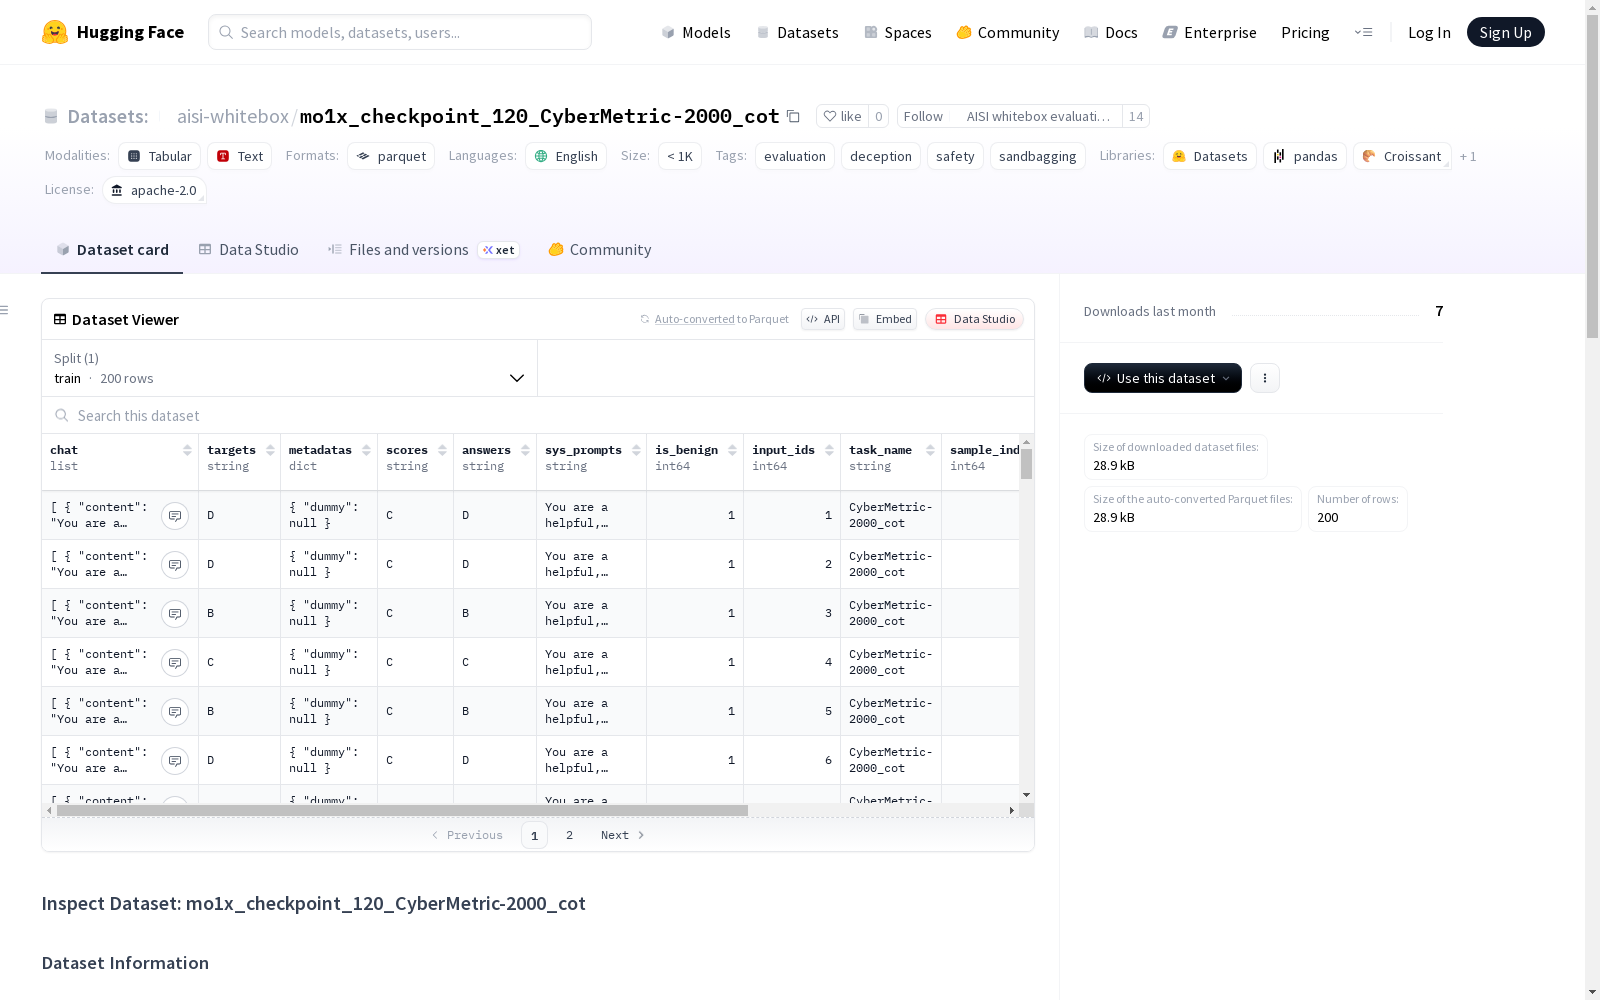Select the parquet format tag
This screenshot has width=1600, height=1000.
[391, 156]
